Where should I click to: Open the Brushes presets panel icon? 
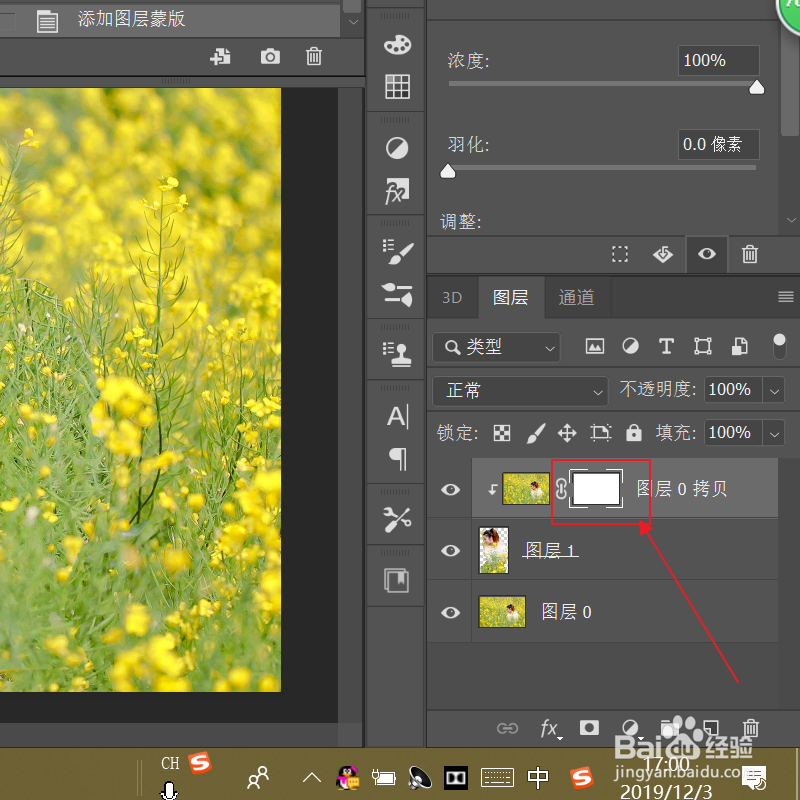(397, 294)
